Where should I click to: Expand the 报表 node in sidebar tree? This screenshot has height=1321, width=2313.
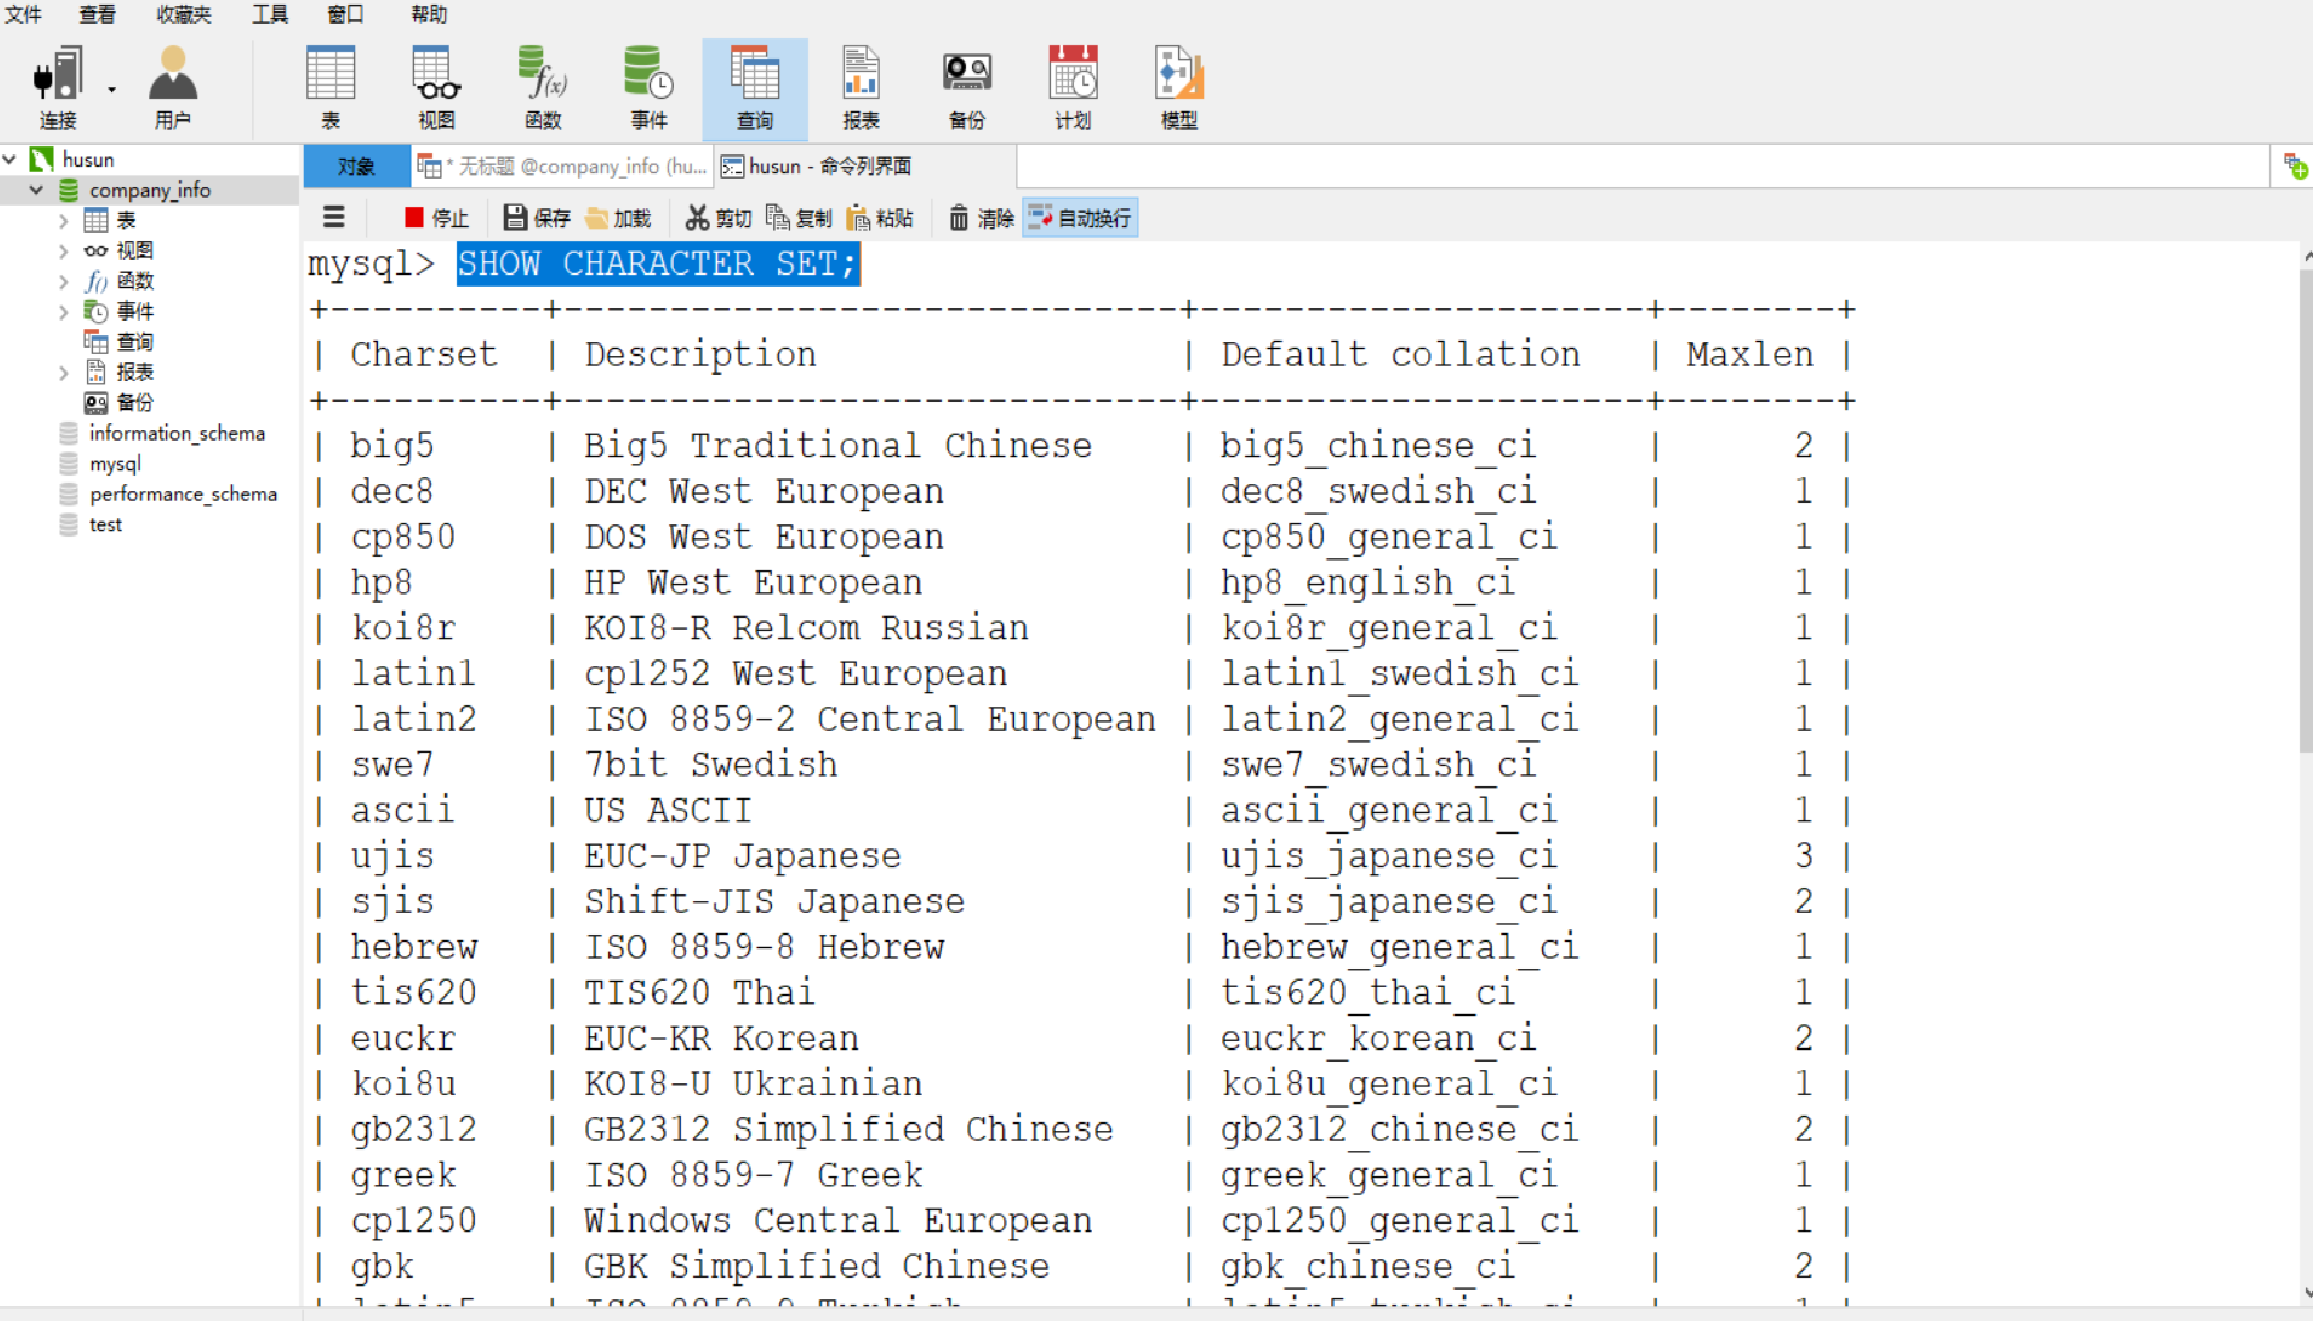[x=64, y=371]
